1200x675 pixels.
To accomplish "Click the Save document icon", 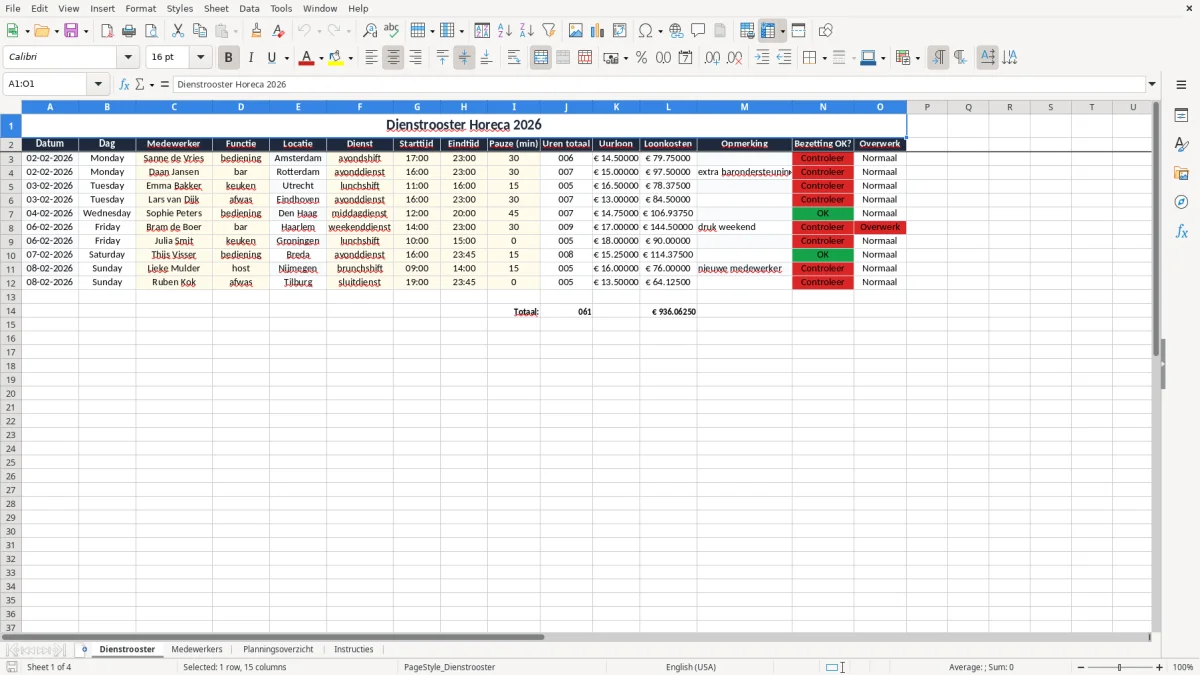I will pos(71,31).
